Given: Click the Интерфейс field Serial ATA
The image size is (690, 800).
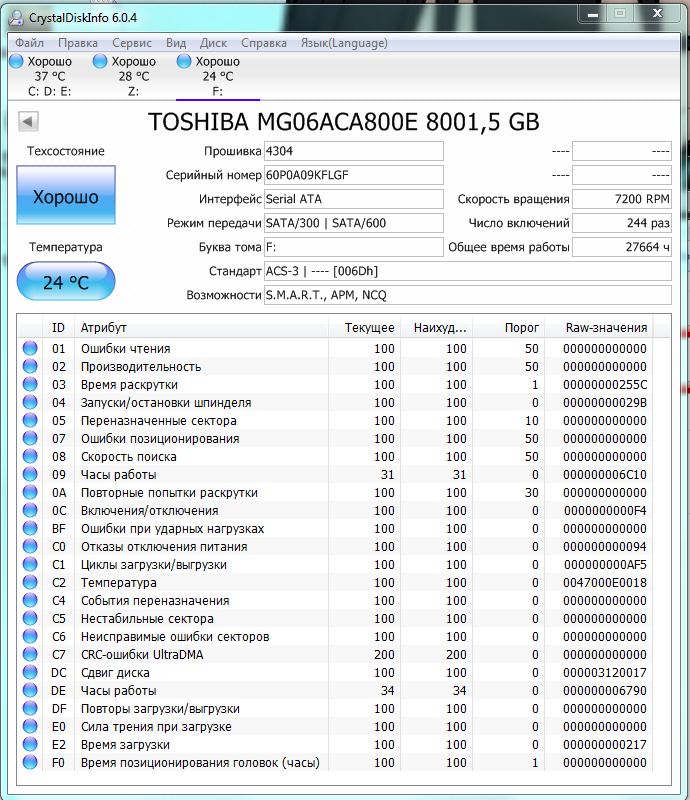Looking at the screenshot, I should point(354,199).
